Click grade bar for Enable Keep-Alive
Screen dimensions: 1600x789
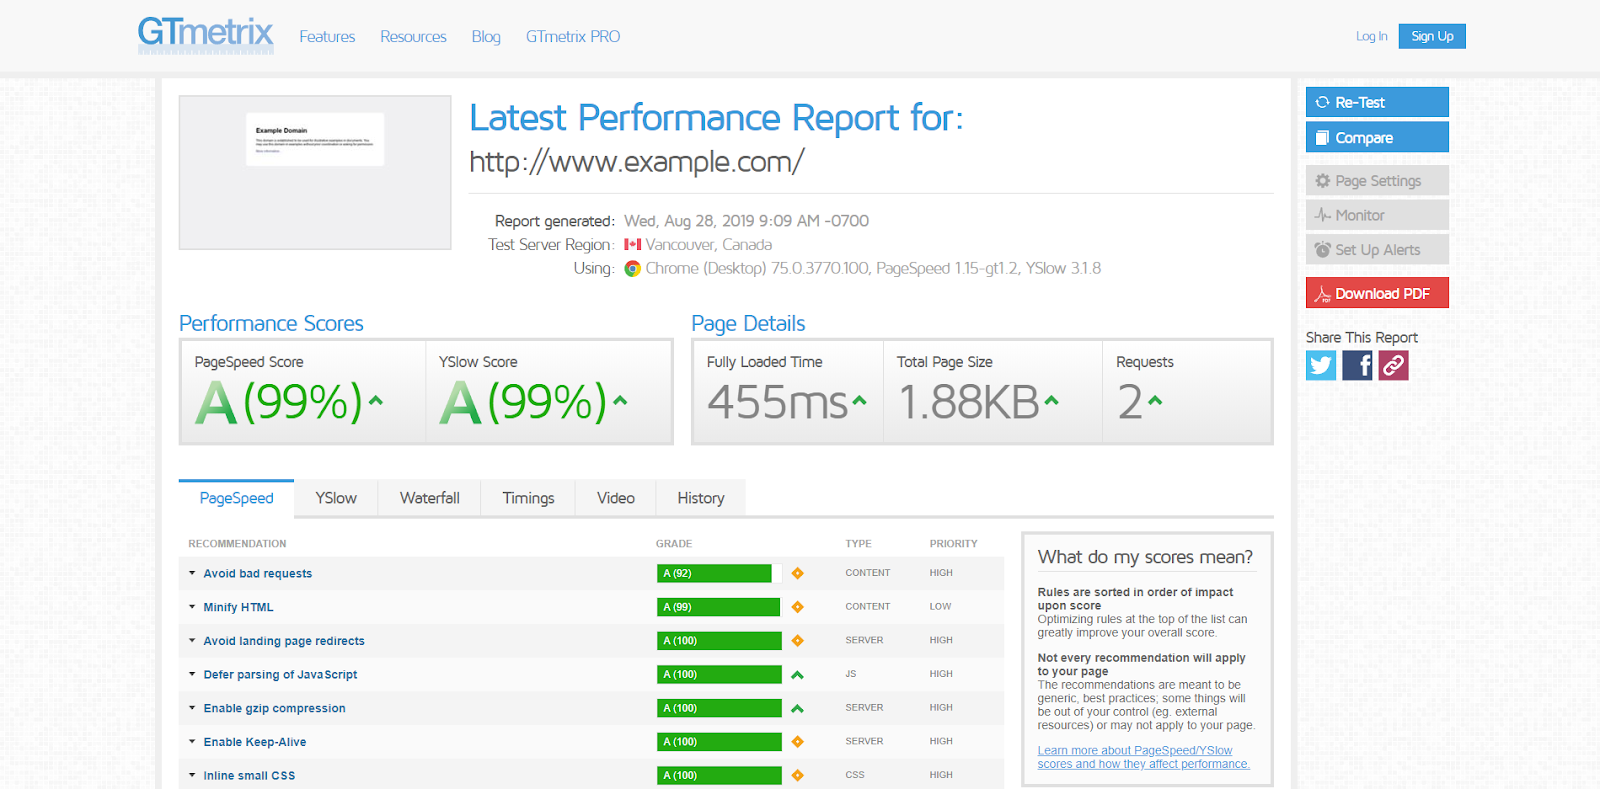(719, 742)
